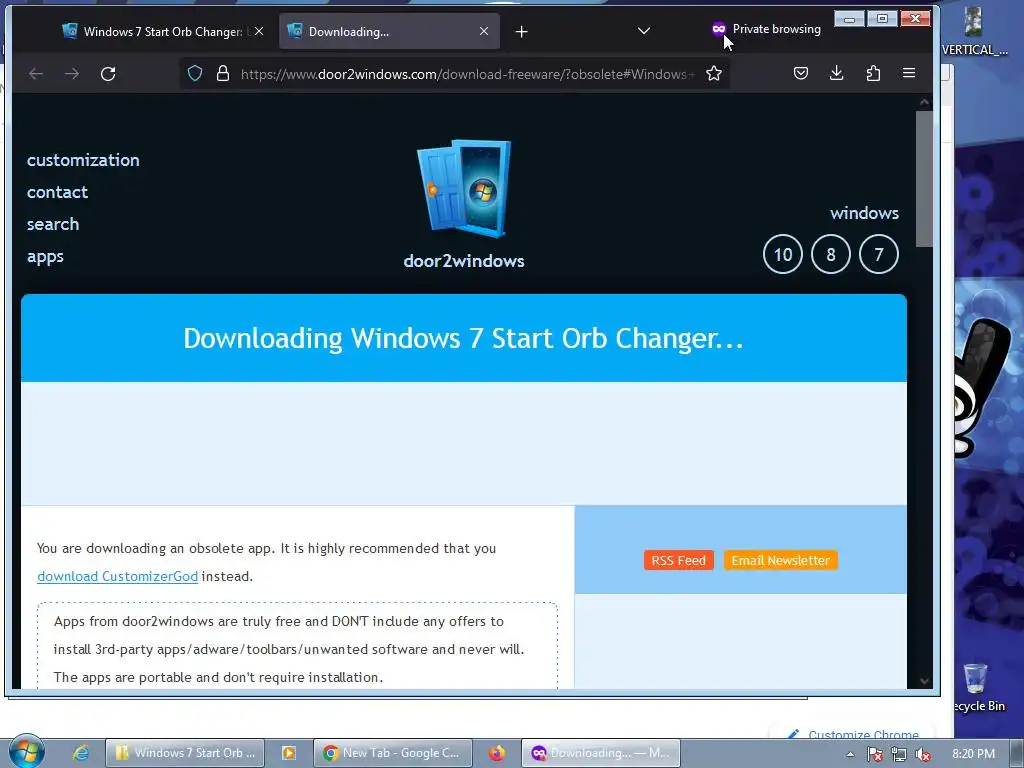Bookmark this page with the star icon
This screenshot has height=768, width=1024.
(714, 73)
